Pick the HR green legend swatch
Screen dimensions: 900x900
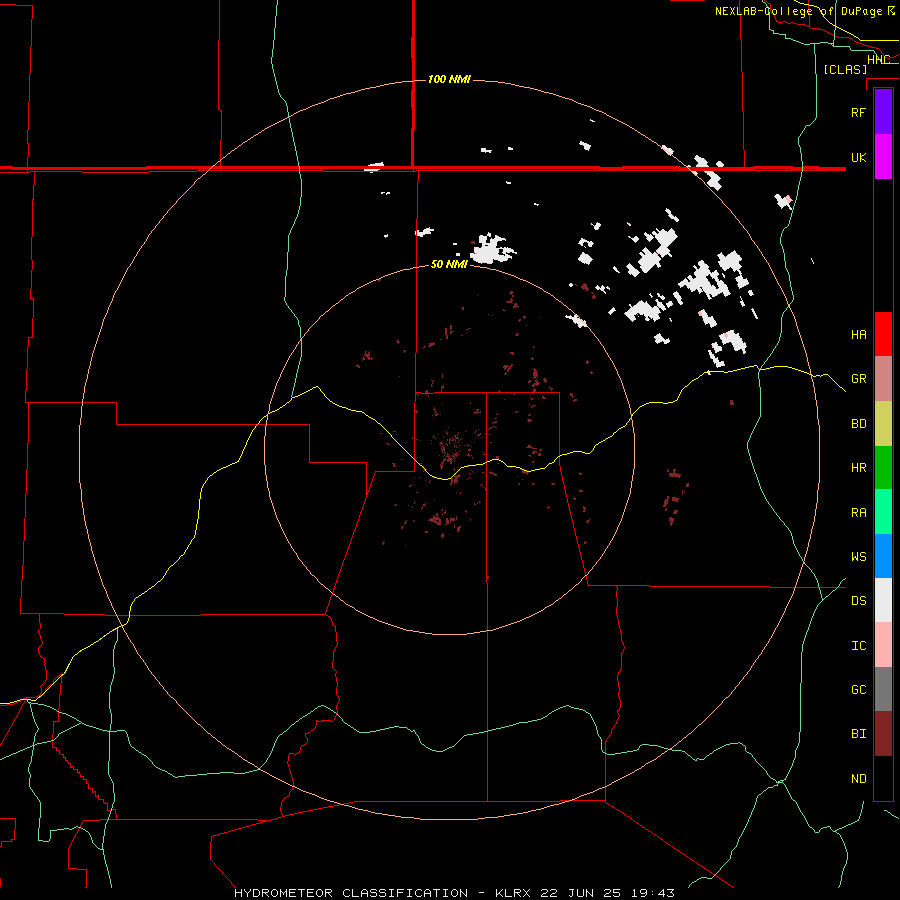point(883,468)
